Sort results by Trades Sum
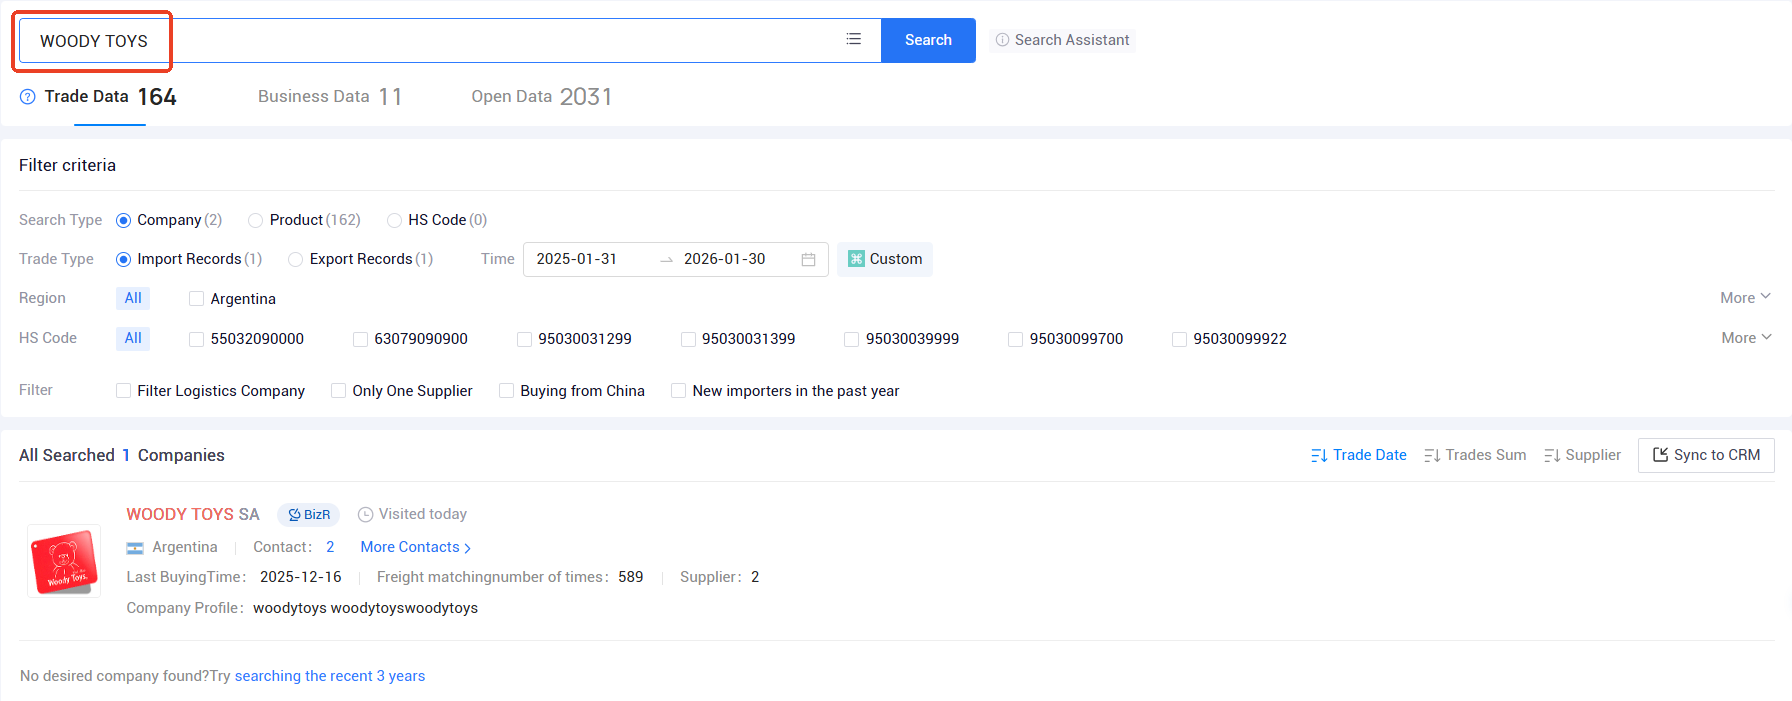Screen dimensions: 1792x701 click(1475, 455)
